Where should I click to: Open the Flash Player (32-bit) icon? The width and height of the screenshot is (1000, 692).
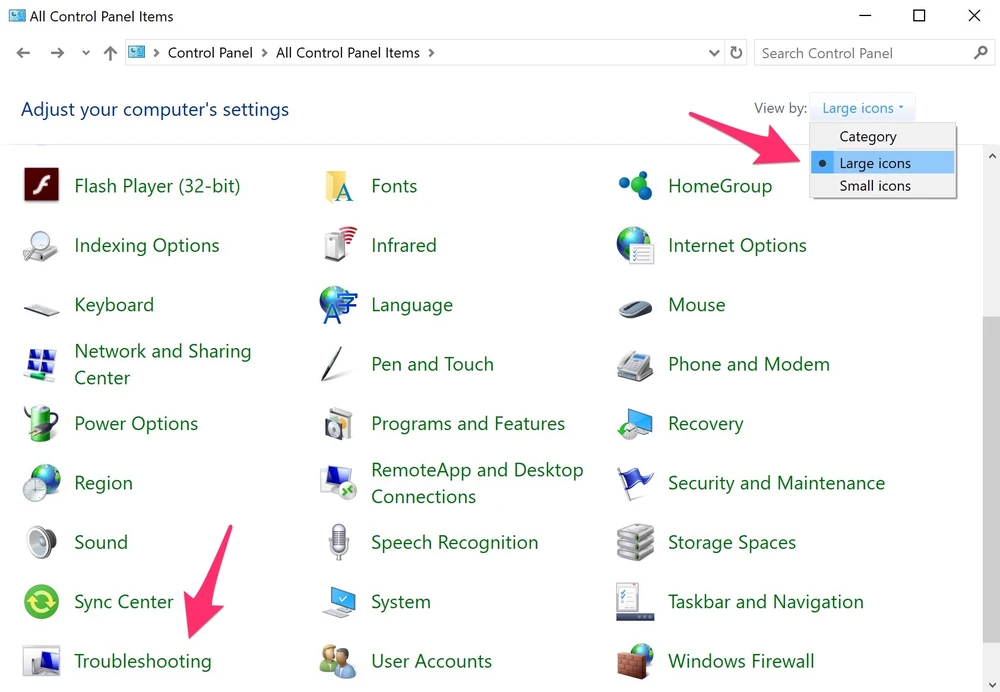click(41, 186)
